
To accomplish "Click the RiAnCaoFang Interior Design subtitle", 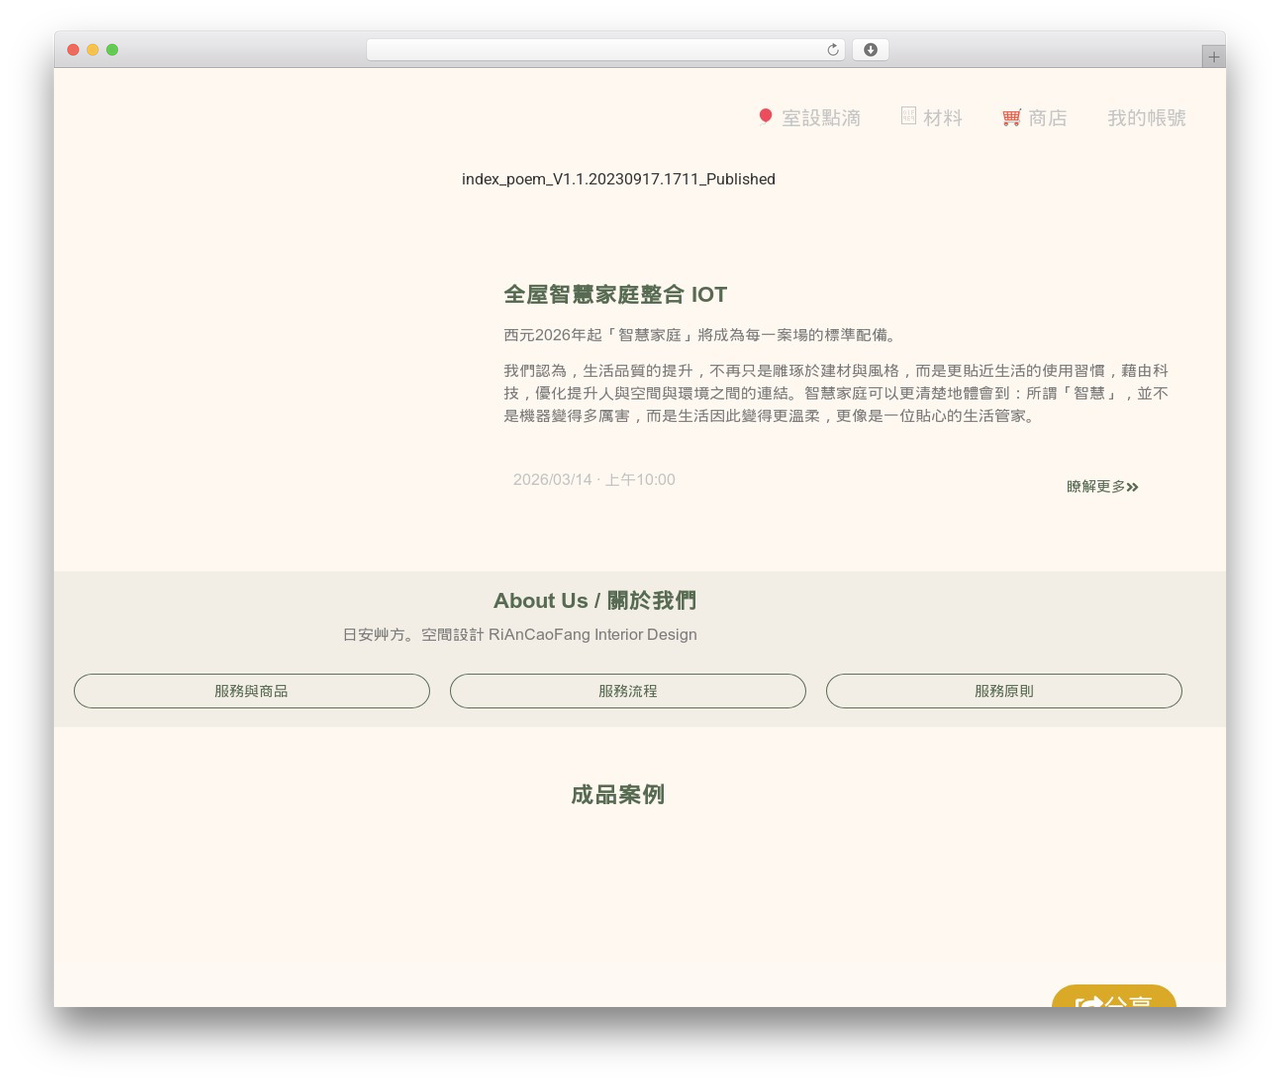I will click(520, 635).
